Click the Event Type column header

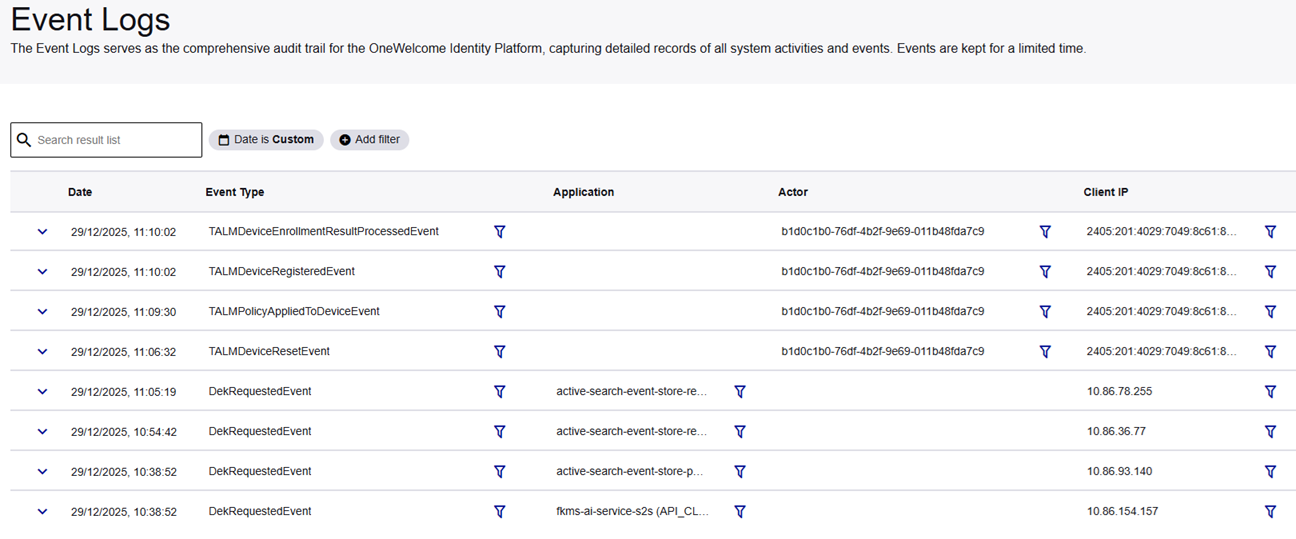coord(235,192)
